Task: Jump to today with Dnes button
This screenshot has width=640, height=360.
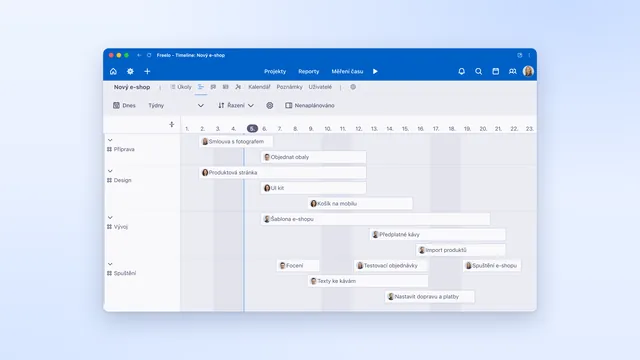Action: coord(124,105)
